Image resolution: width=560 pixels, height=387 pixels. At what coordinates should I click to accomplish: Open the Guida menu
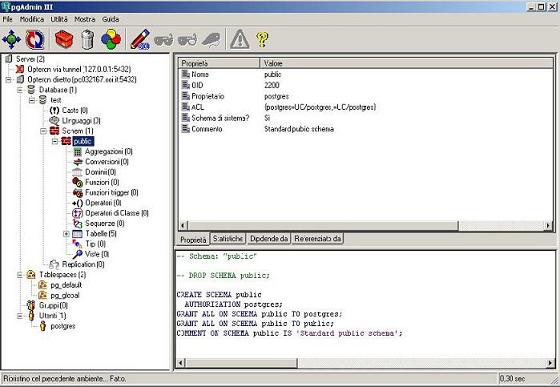[110, 19]
